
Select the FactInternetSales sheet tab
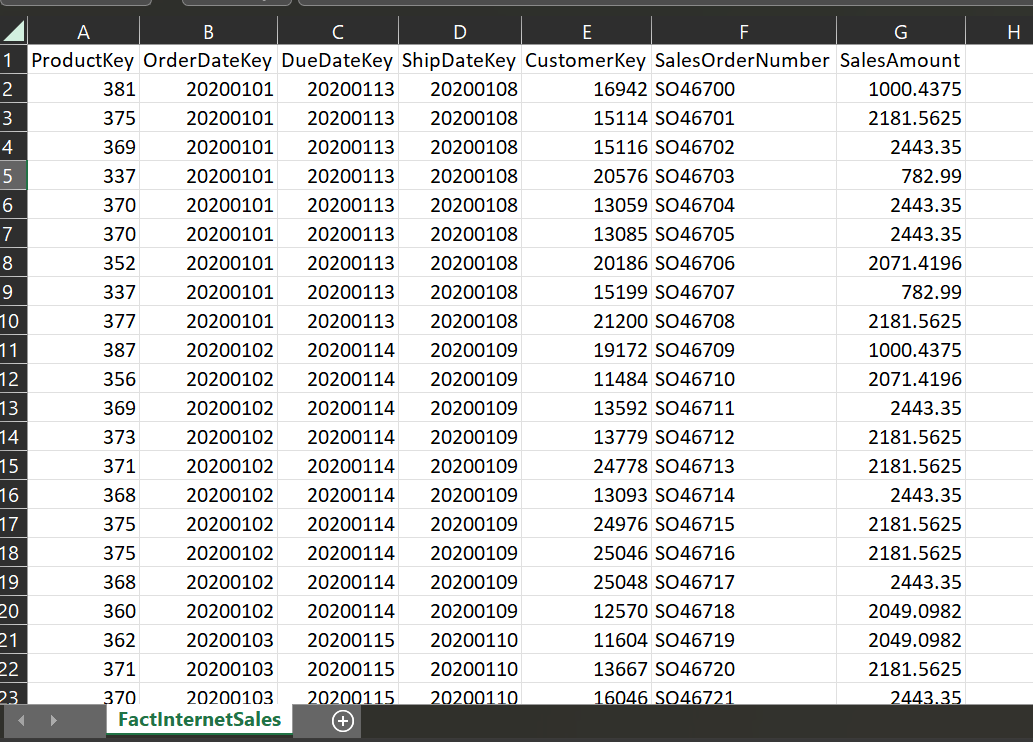pyautogui.click(x=198, y=720)
